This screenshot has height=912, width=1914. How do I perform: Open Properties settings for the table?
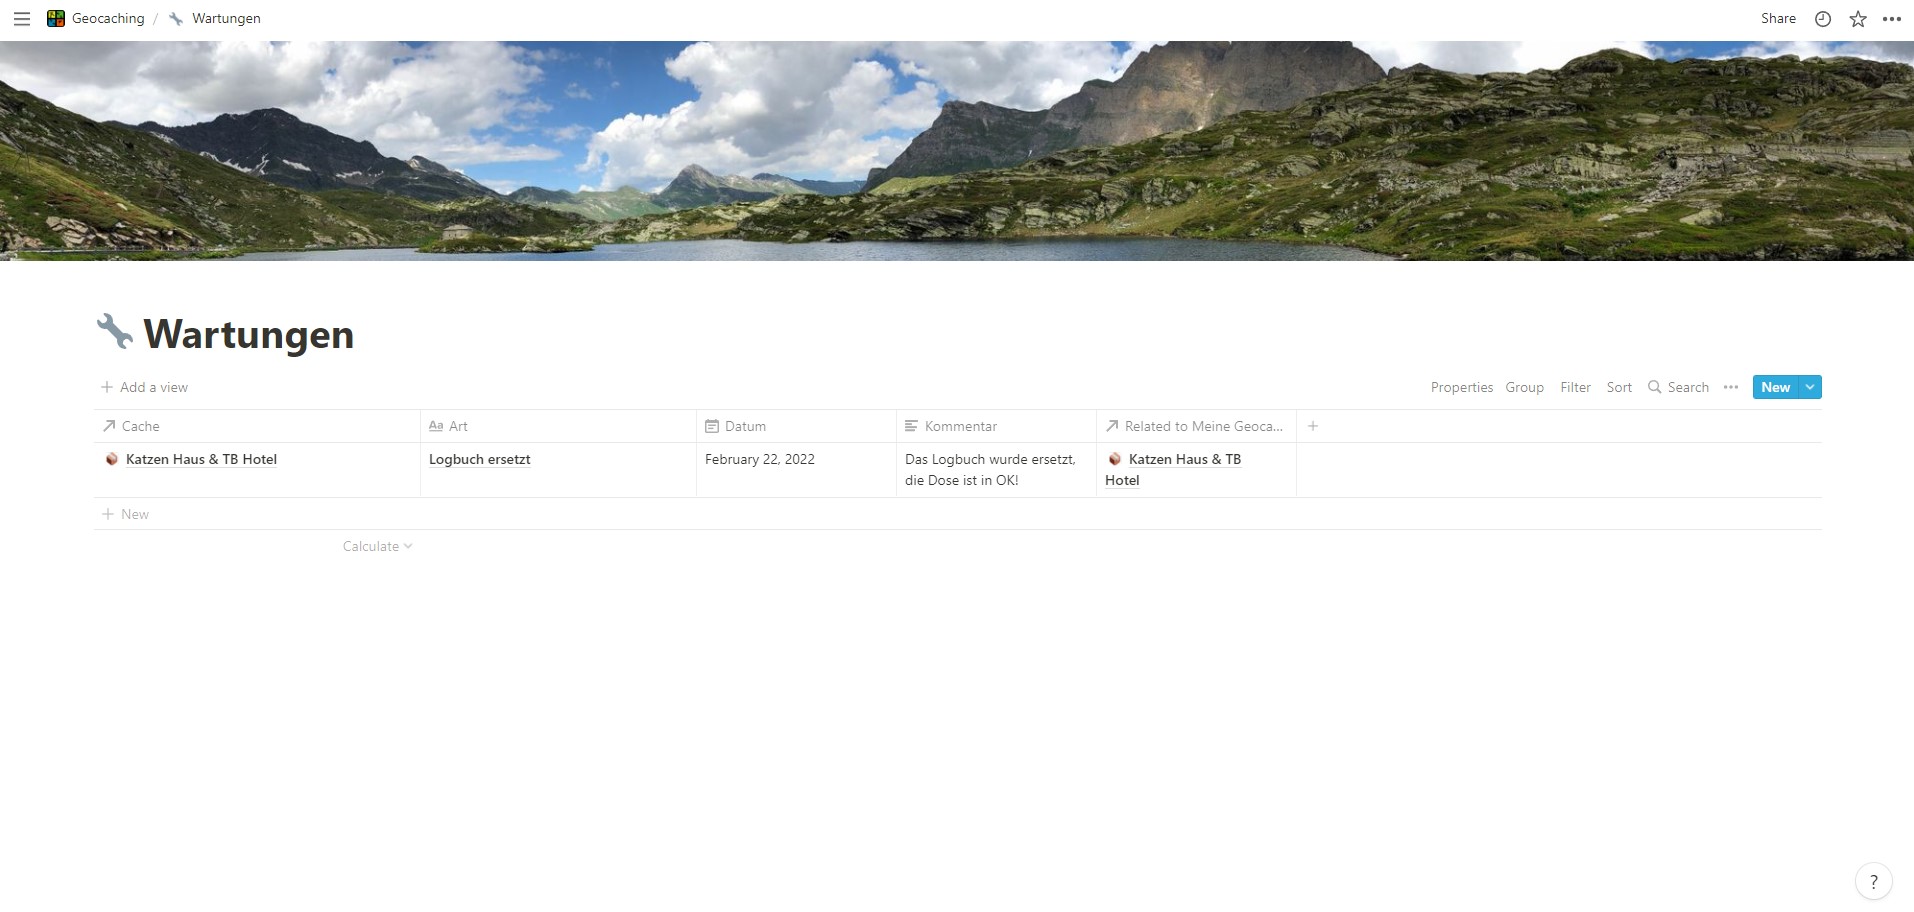coord(1461,387)
